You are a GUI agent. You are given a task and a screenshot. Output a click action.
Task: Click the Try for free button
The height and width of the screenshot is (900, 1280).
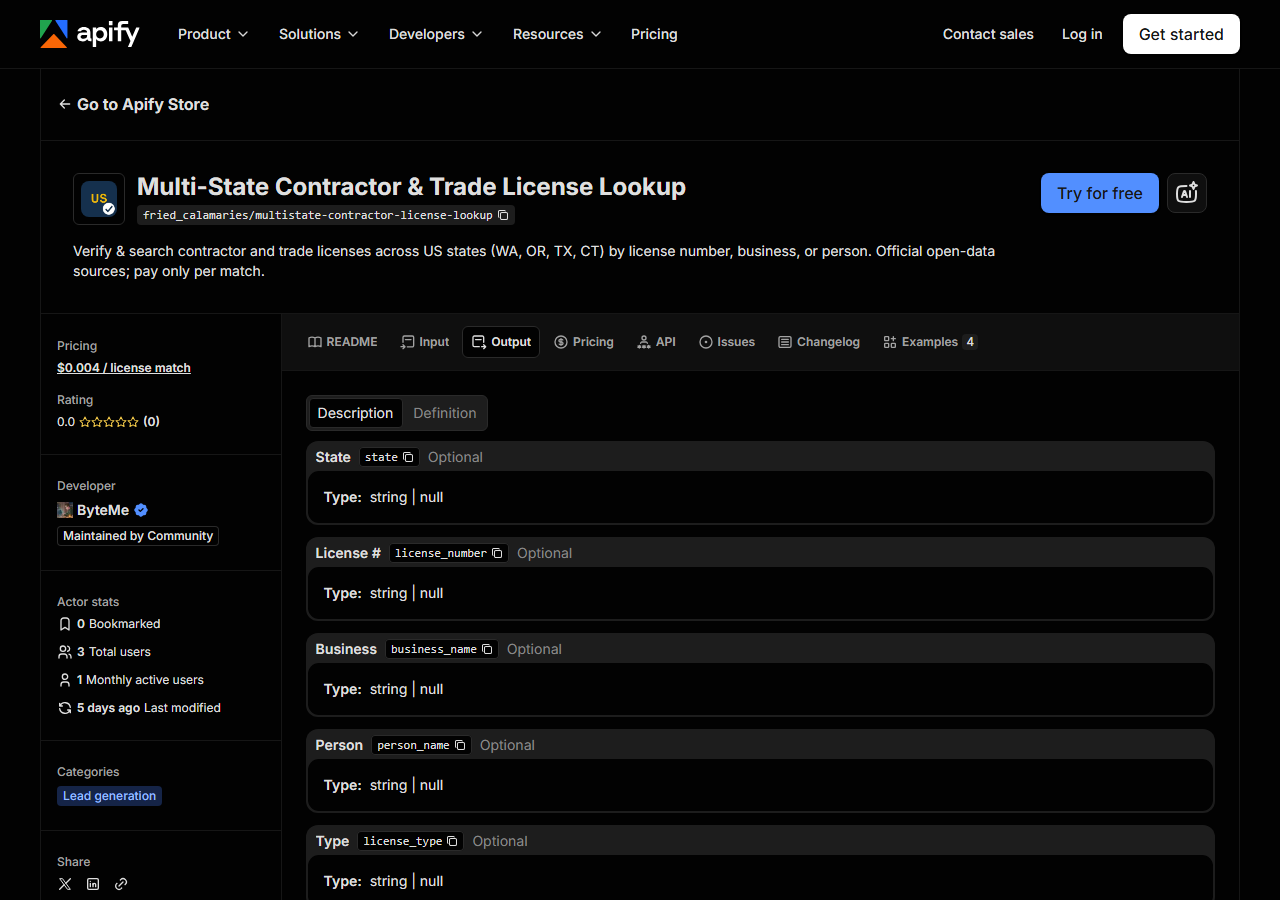pos(1100,193)
